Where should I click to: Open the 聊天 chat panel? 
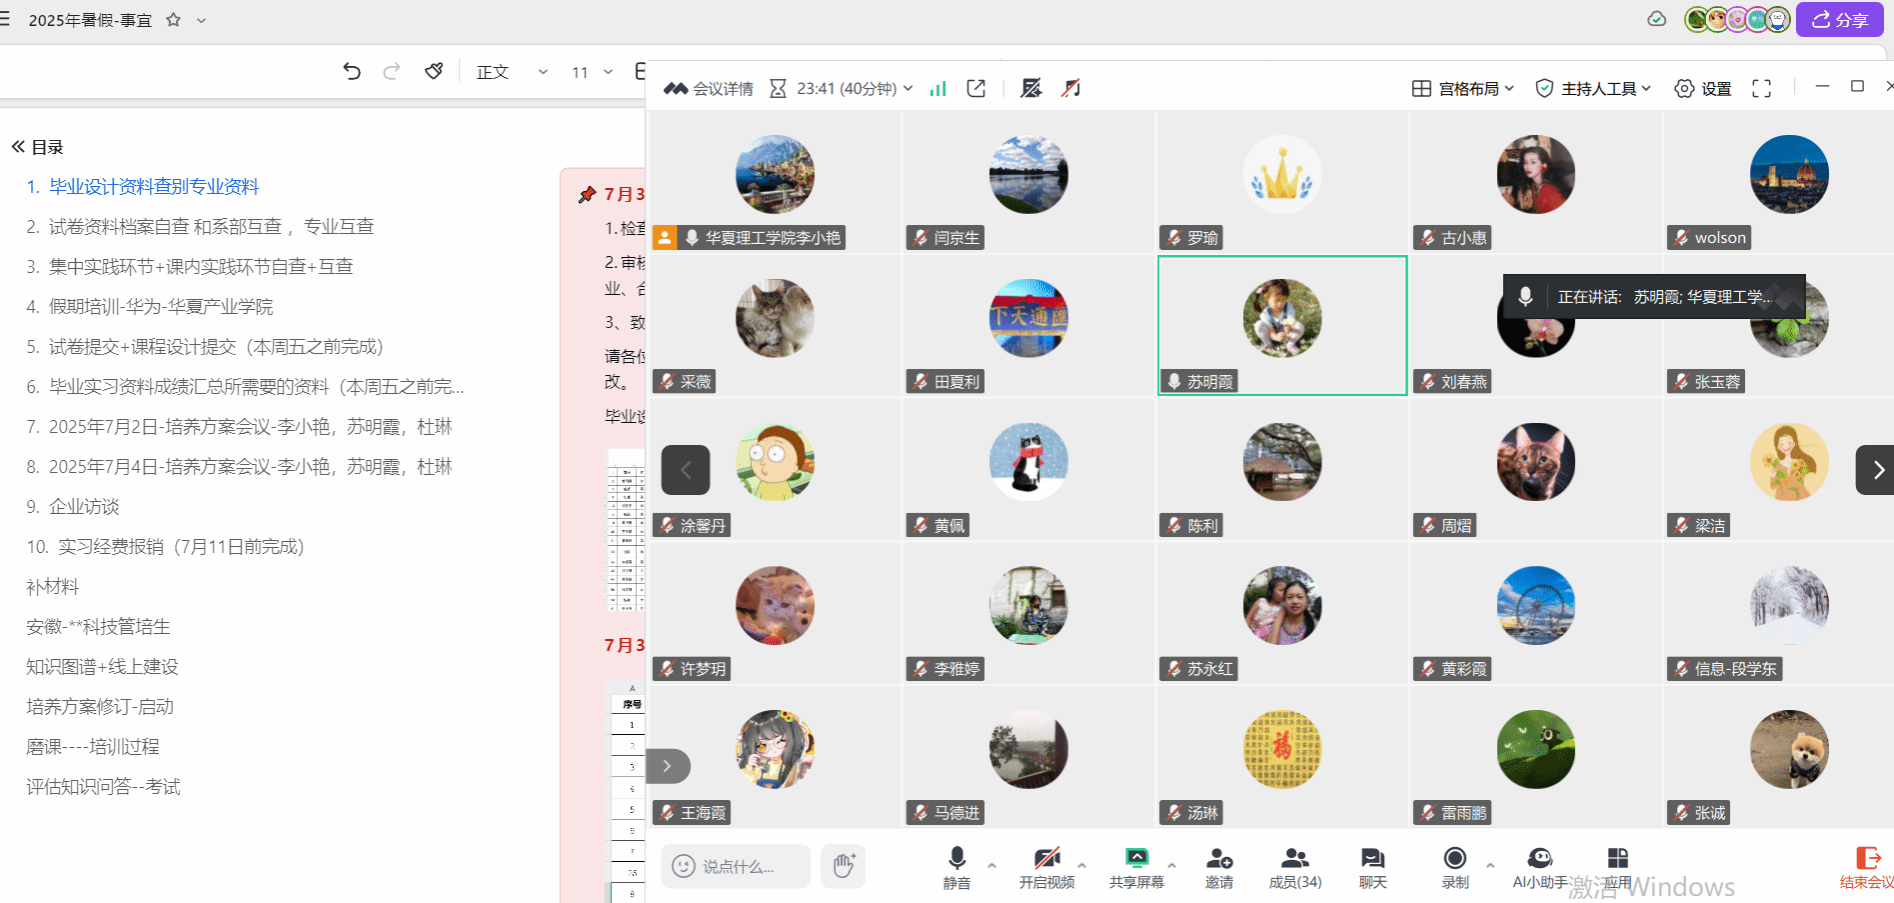(x=1372, y=867)
